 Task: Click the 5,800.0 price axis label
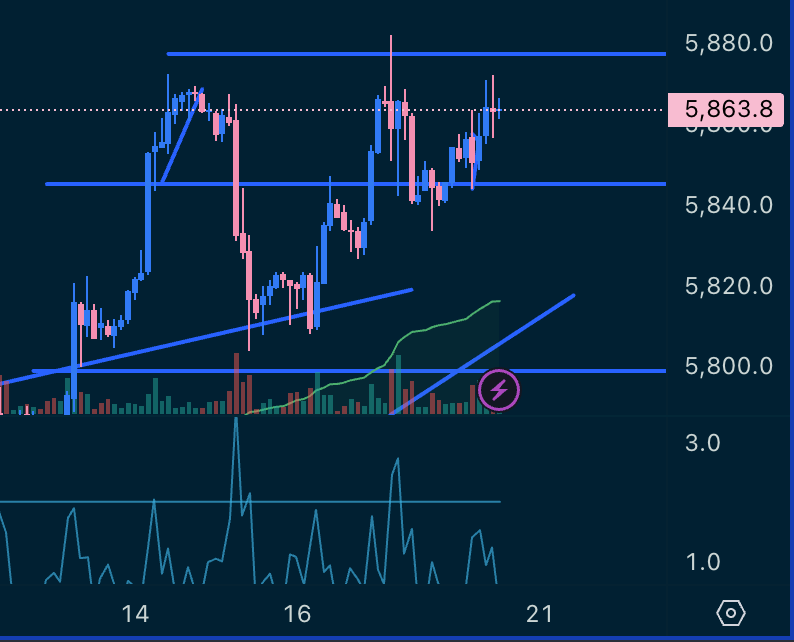(728, 366)
